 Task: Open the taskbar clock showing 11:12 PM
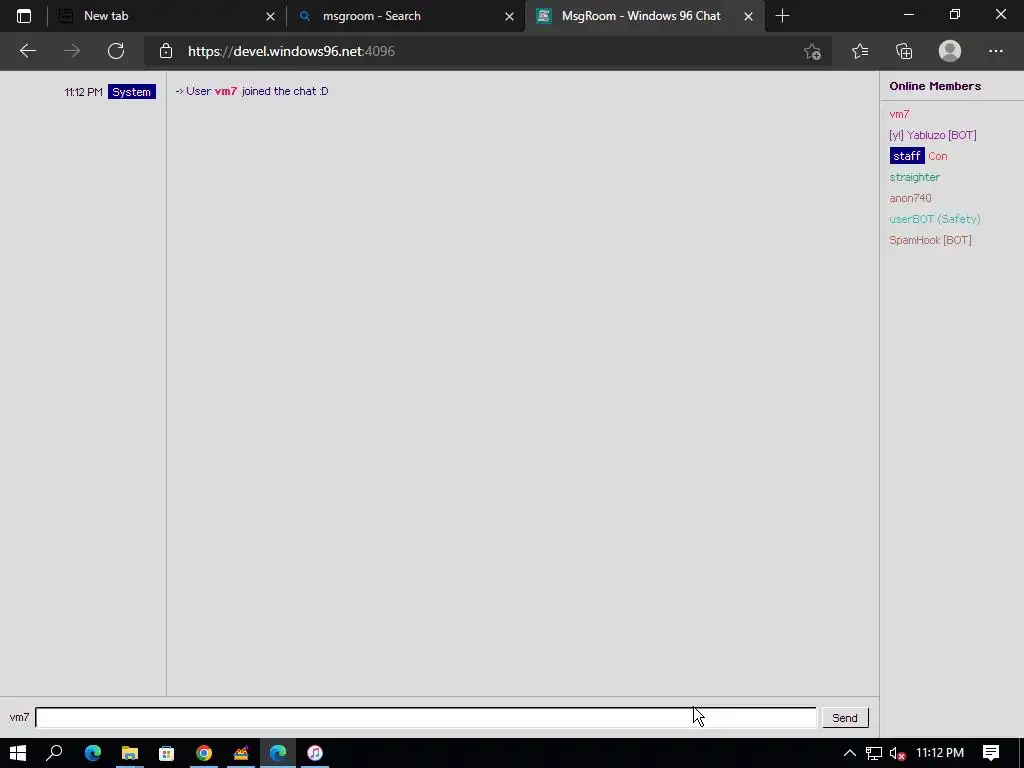click(940, 753)
